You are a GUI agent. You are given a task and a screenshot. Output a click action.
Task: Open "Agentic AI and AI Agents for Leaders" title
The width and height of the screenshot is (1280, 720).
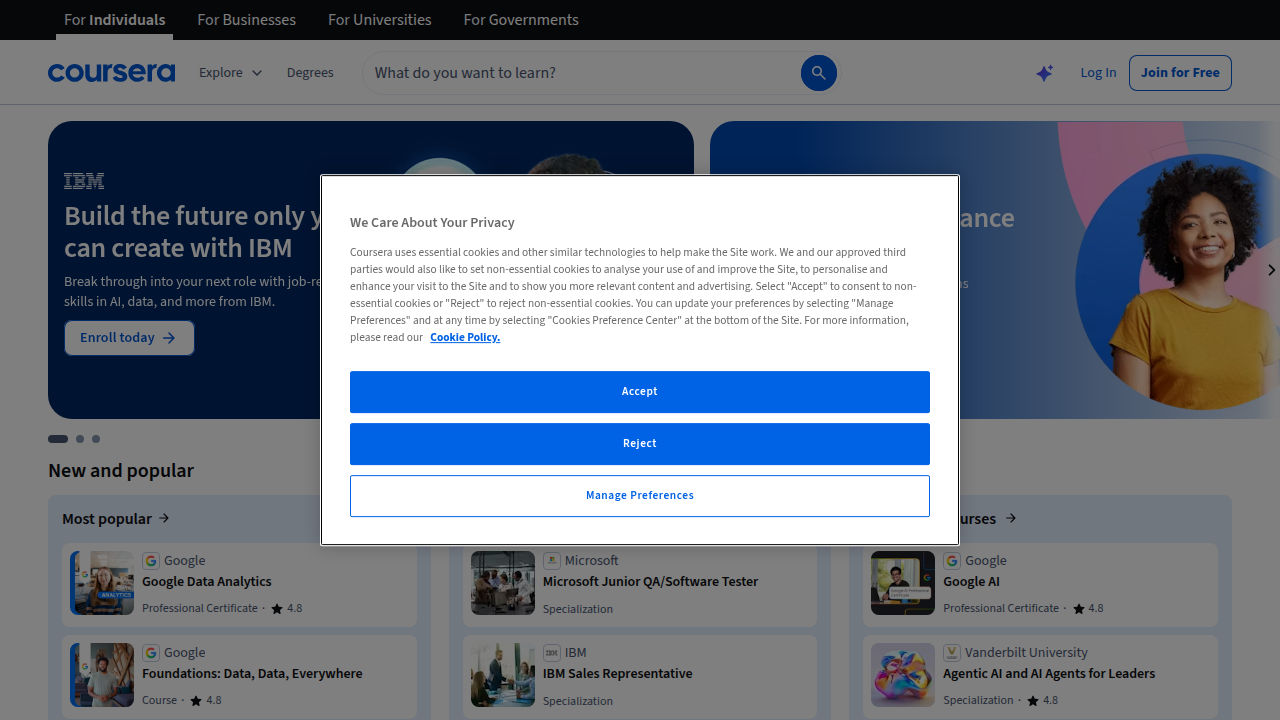point(1049,674)
